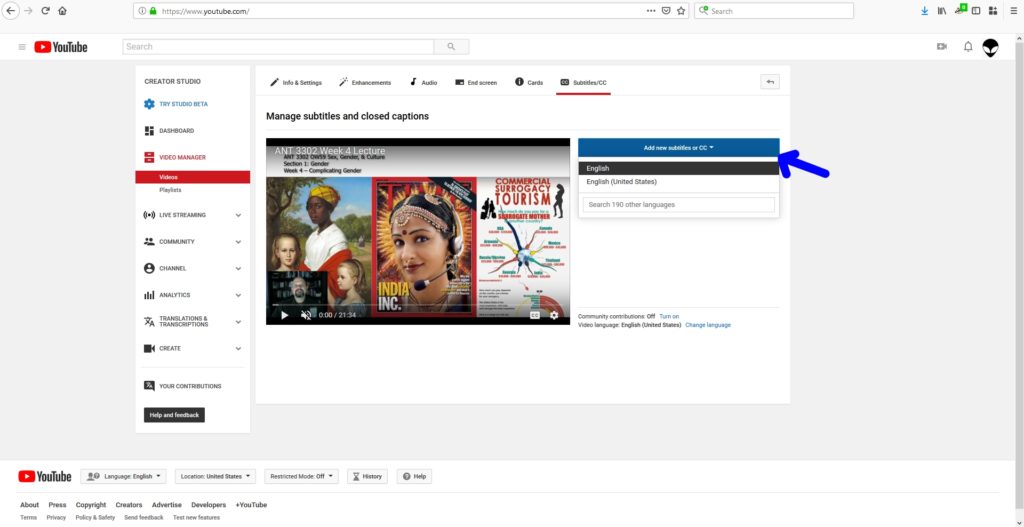This screenshot has height=527, width=1024.
Task: Click the Change language link
Action: [x=708, y=325]
